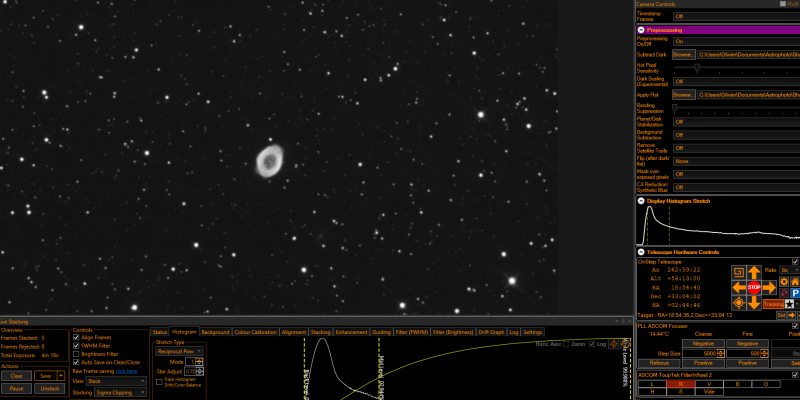Adjust the Mode value spinner
This screenshot has height=400, width=800.
199,362
